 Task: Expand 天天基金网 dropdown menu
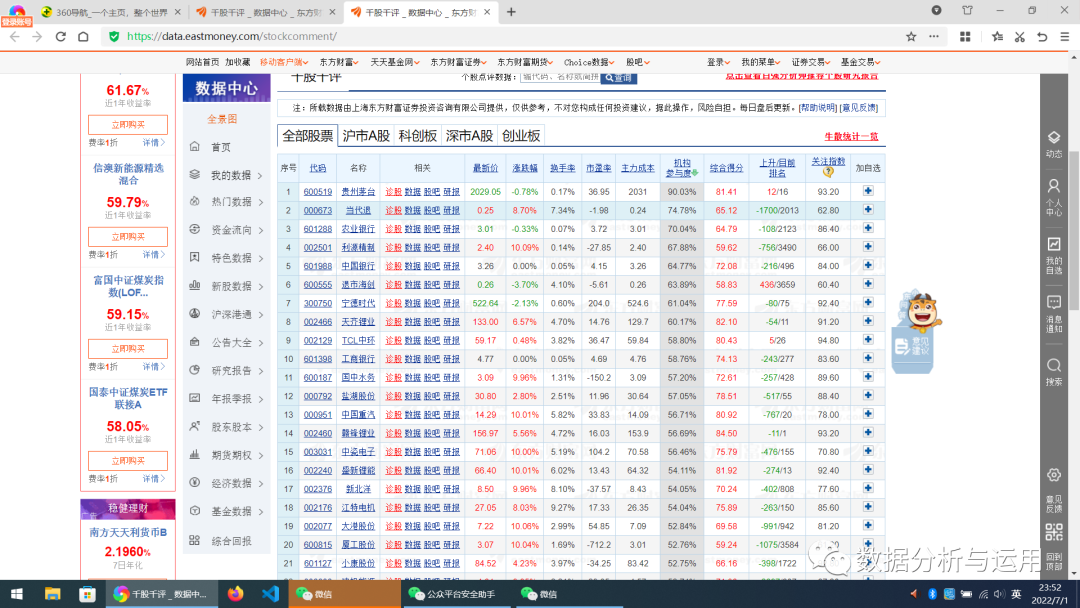point(395,62)
